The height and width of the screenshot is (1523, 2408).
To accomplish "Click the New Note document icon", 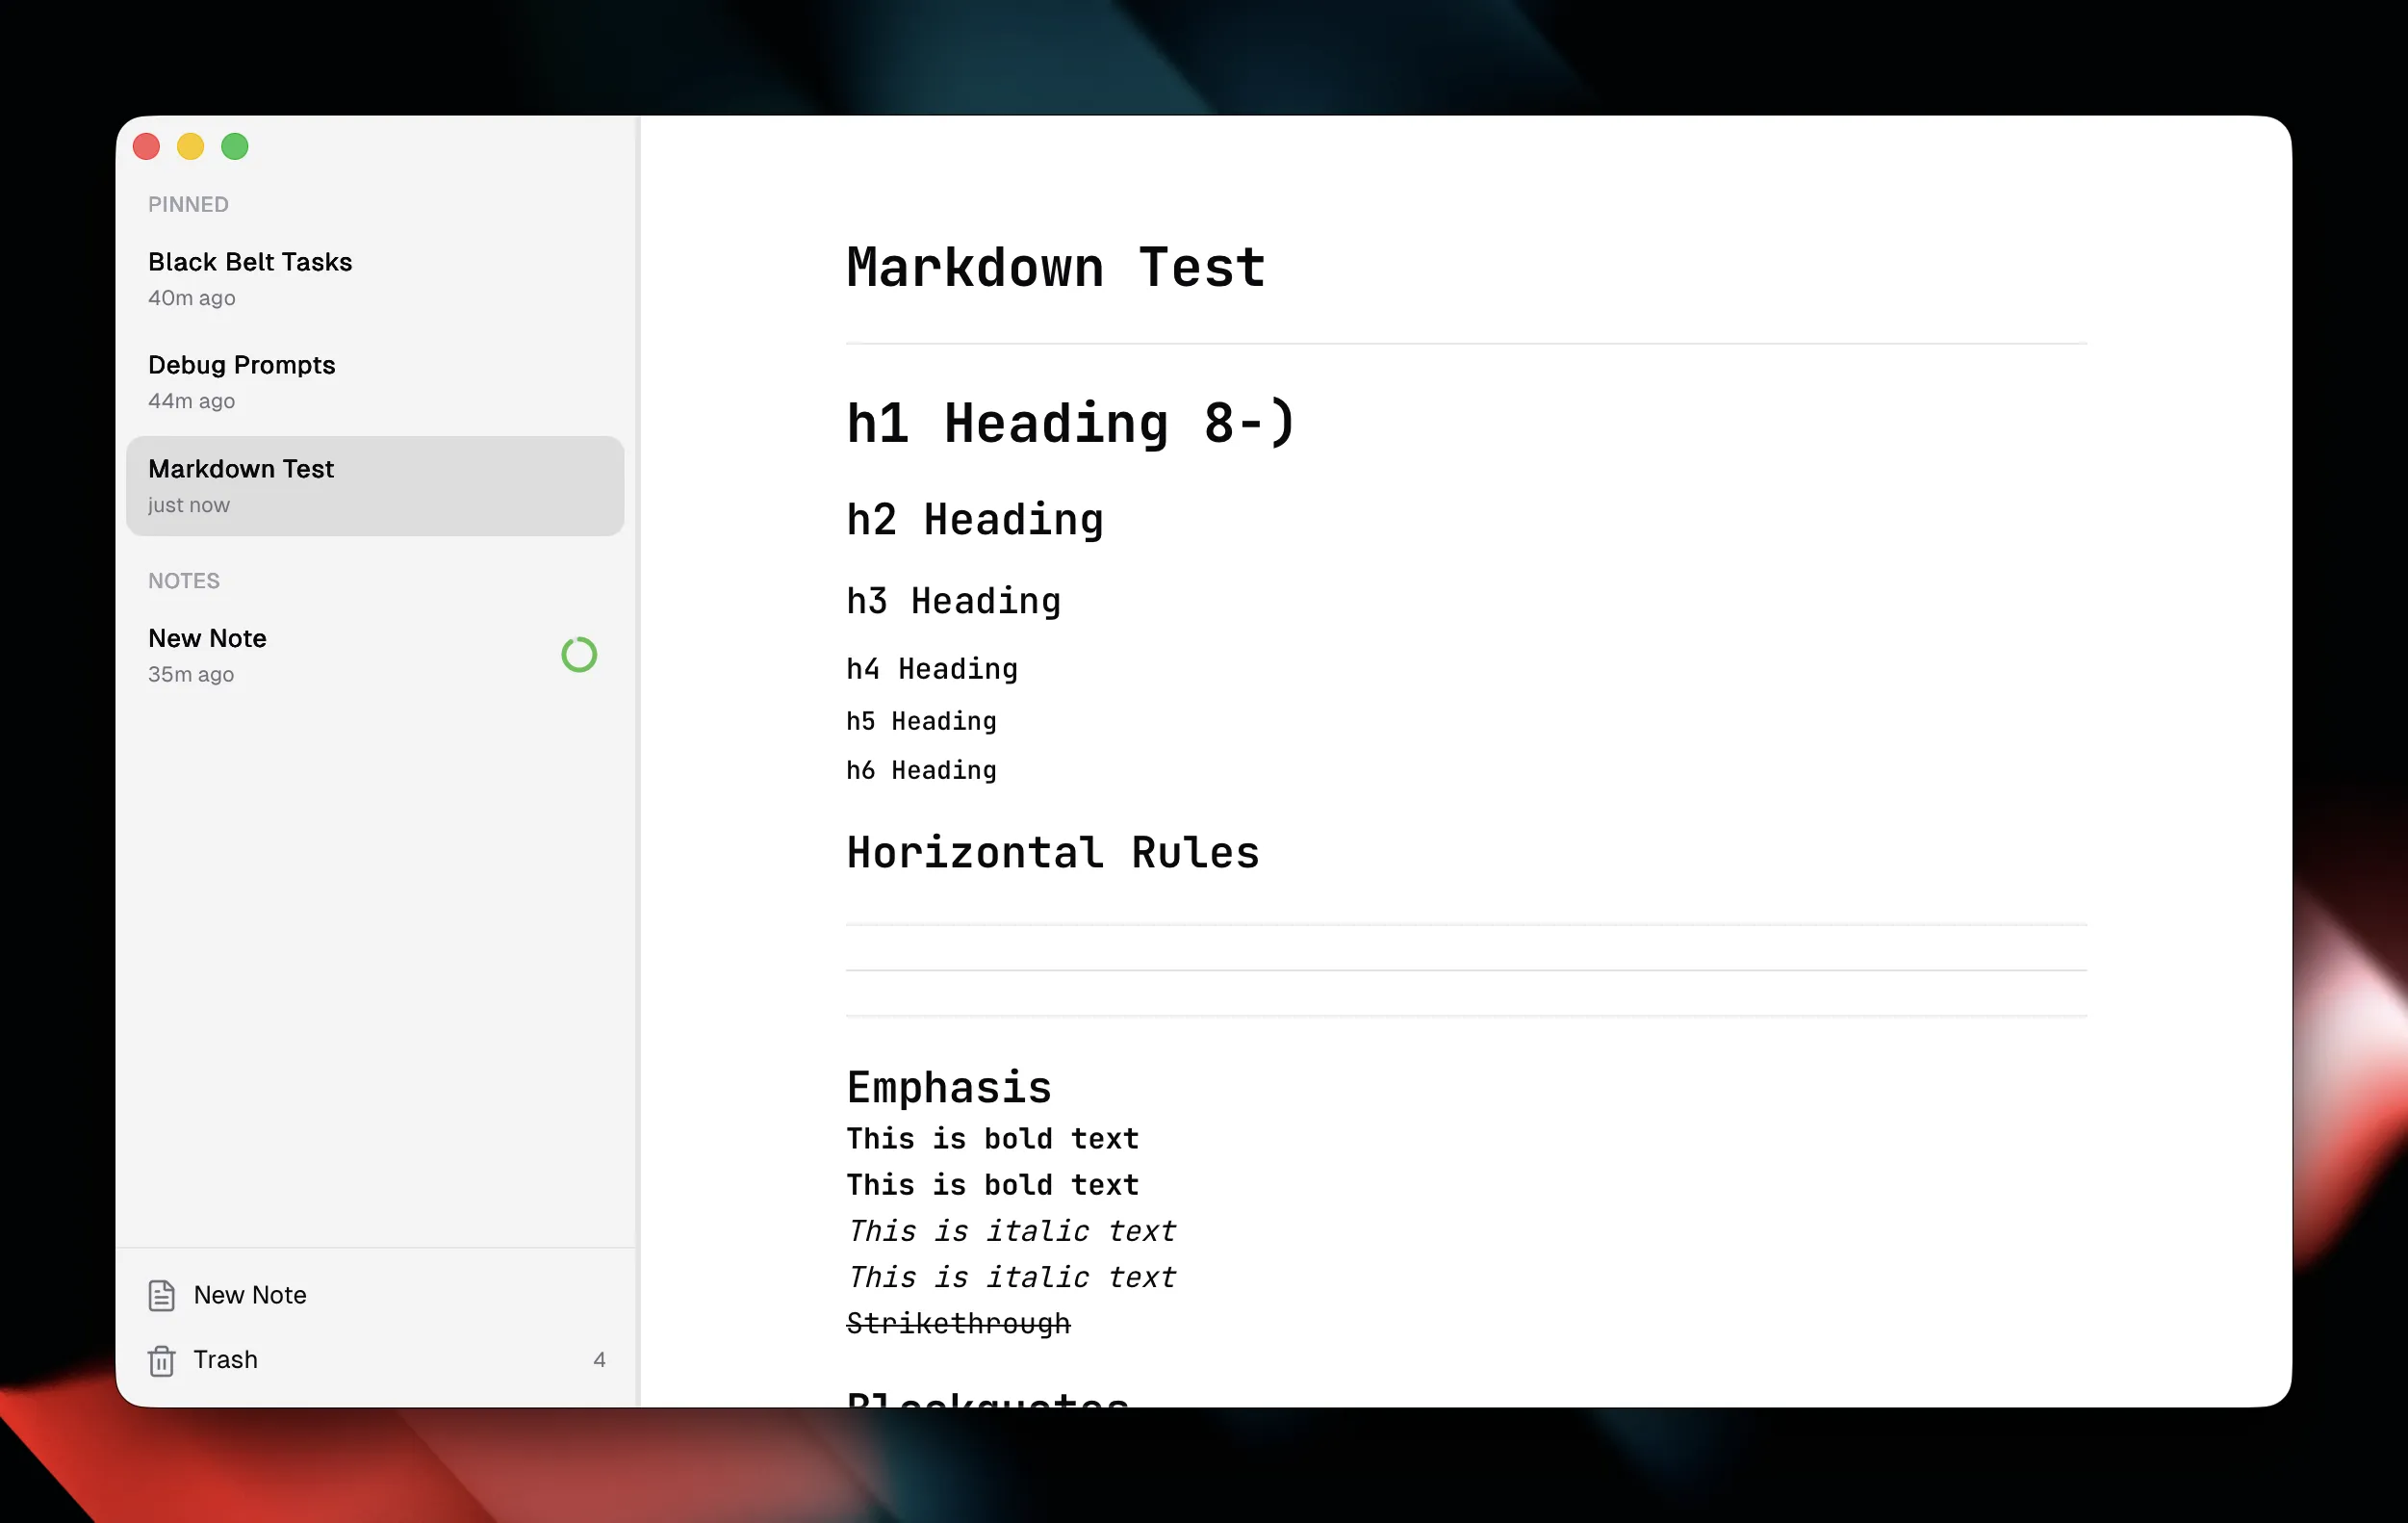I will pyautogui.click(x=161, y=1295).
